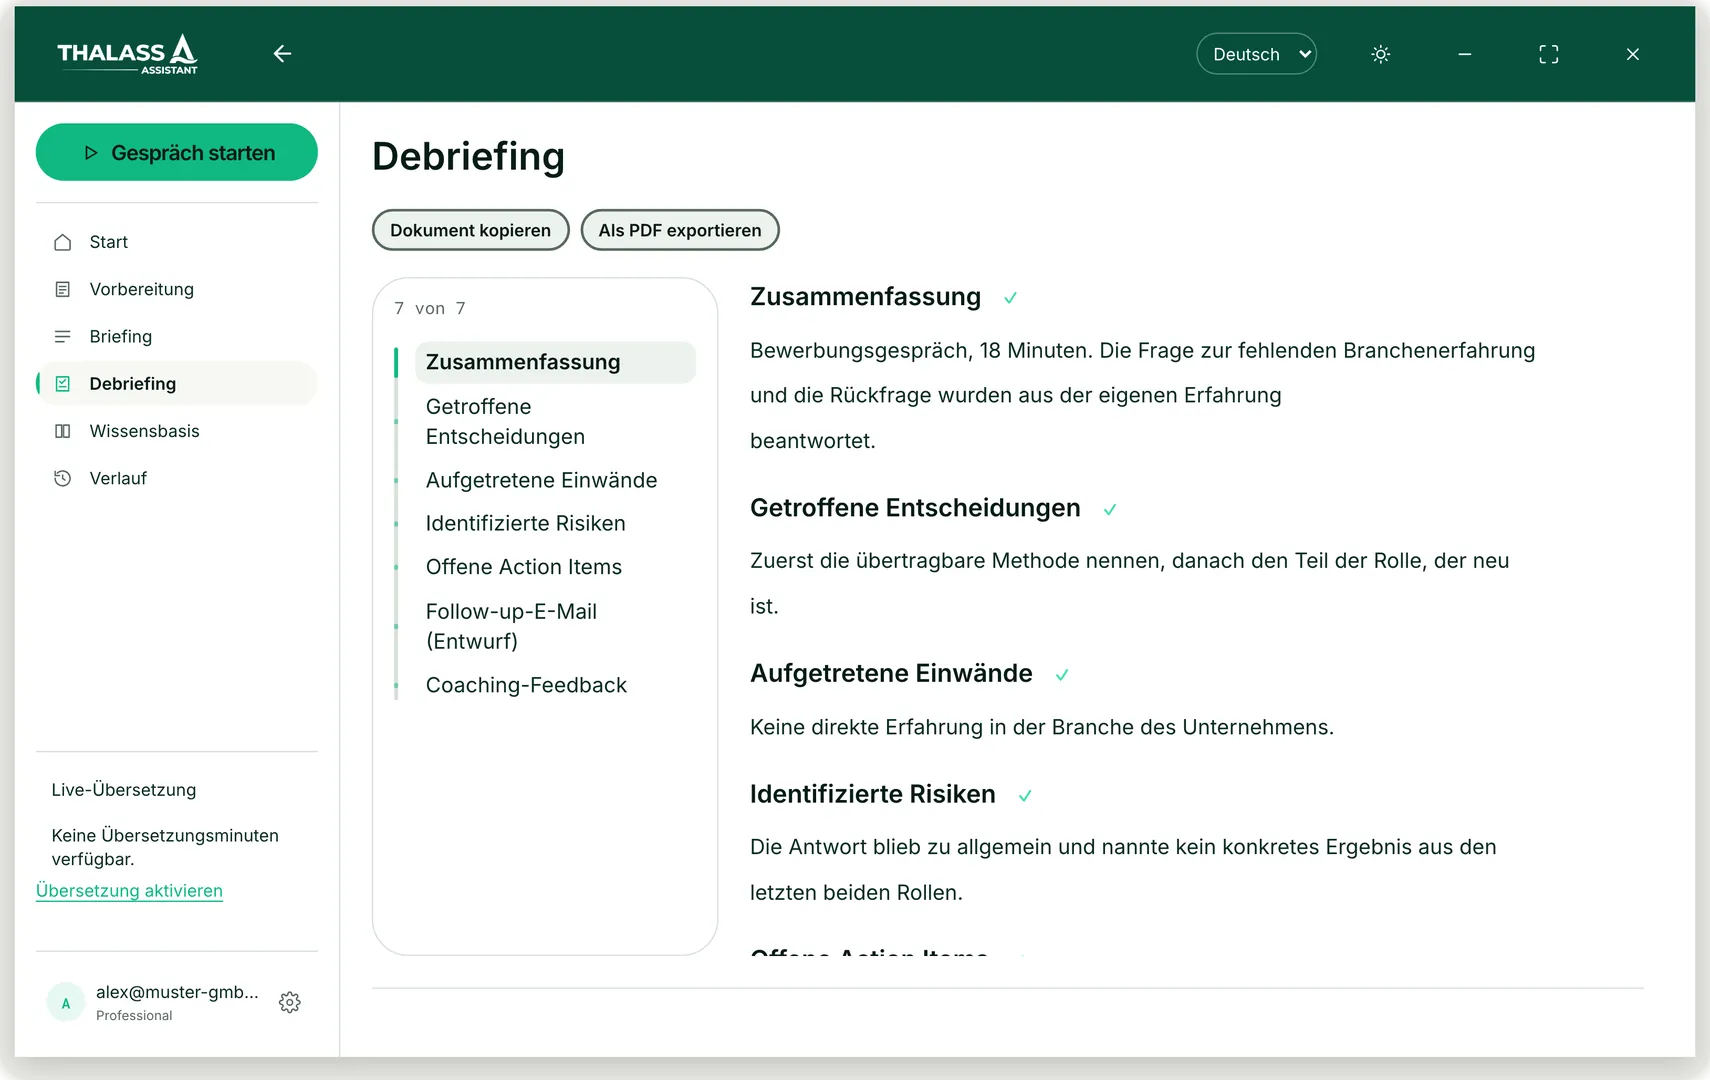Jump to Offene Action Items in the outline
The image size is (1710, 1080).
555,567
